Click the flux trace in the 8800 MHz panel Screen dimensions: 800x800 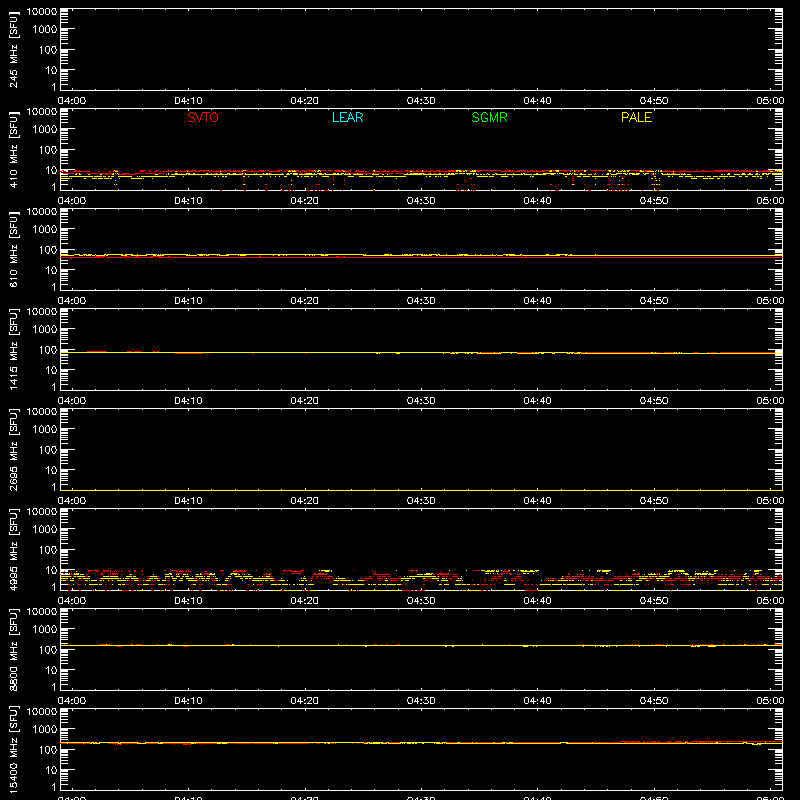coord(421,645)
